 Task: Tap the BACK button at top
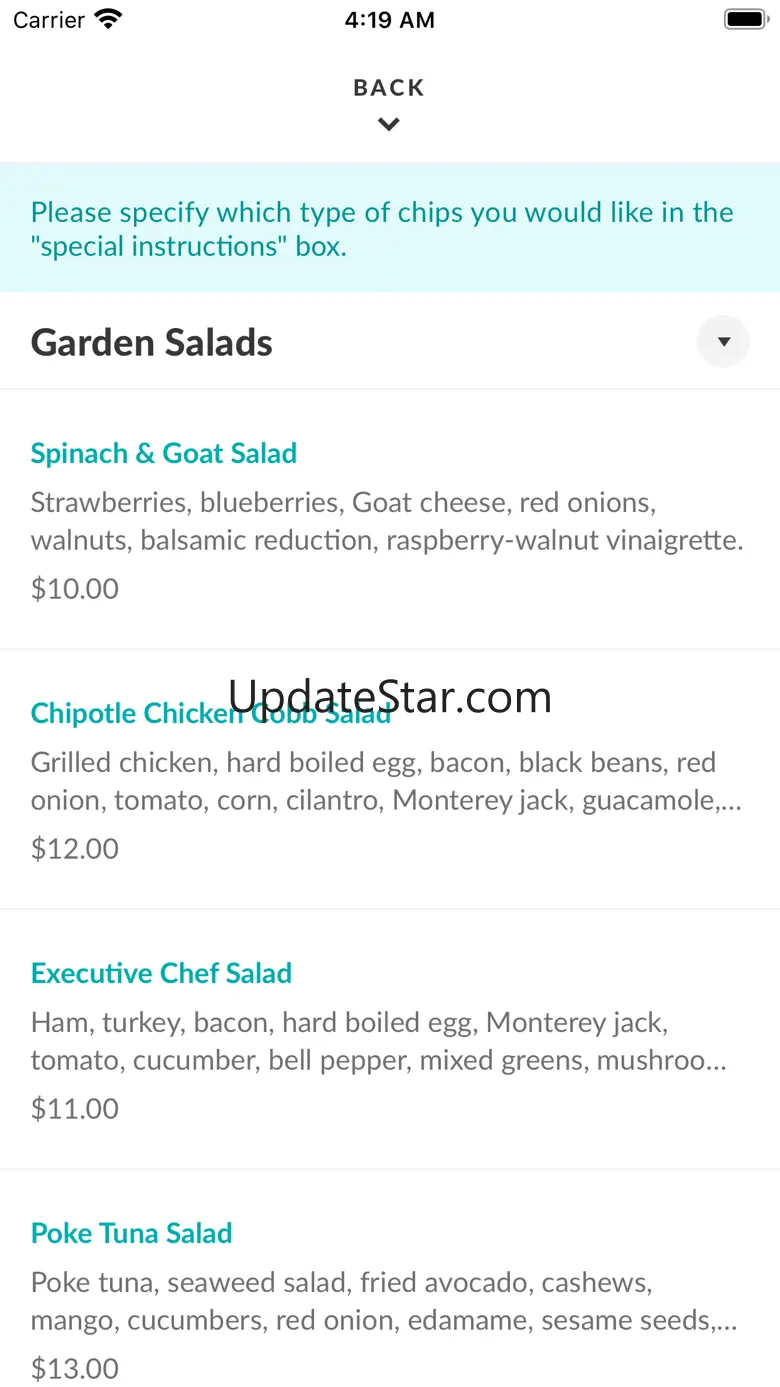point(389,88)
